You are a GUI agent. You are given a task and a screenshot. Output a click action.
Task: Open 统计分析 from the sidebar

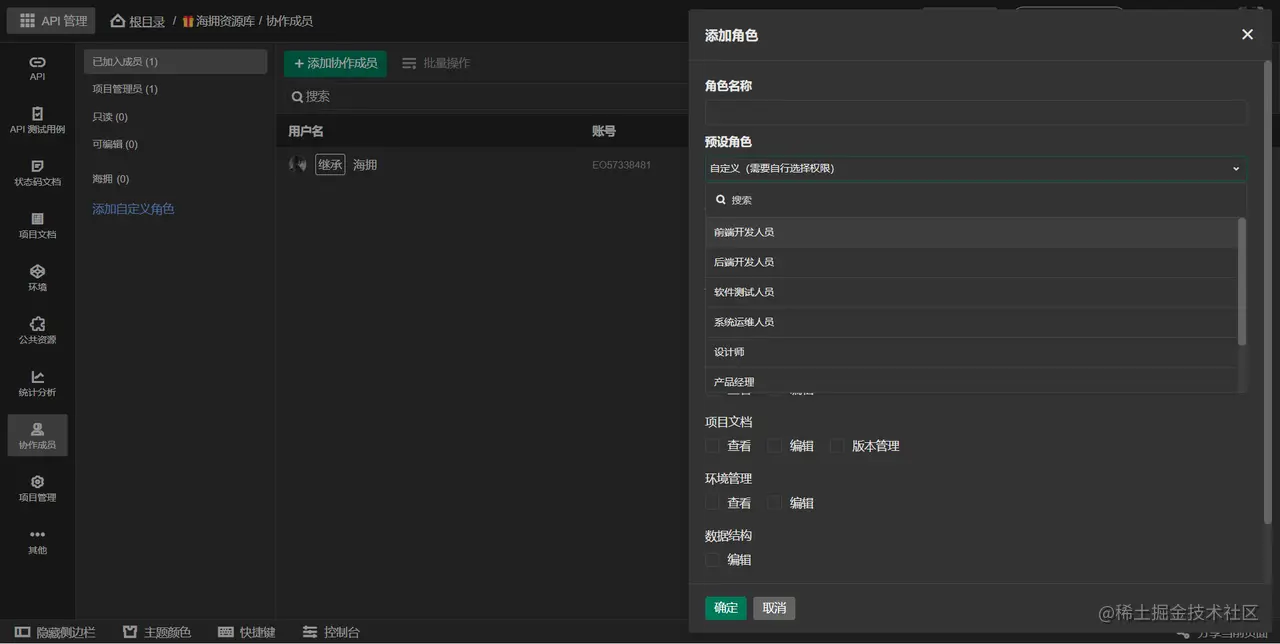[37, 386]
